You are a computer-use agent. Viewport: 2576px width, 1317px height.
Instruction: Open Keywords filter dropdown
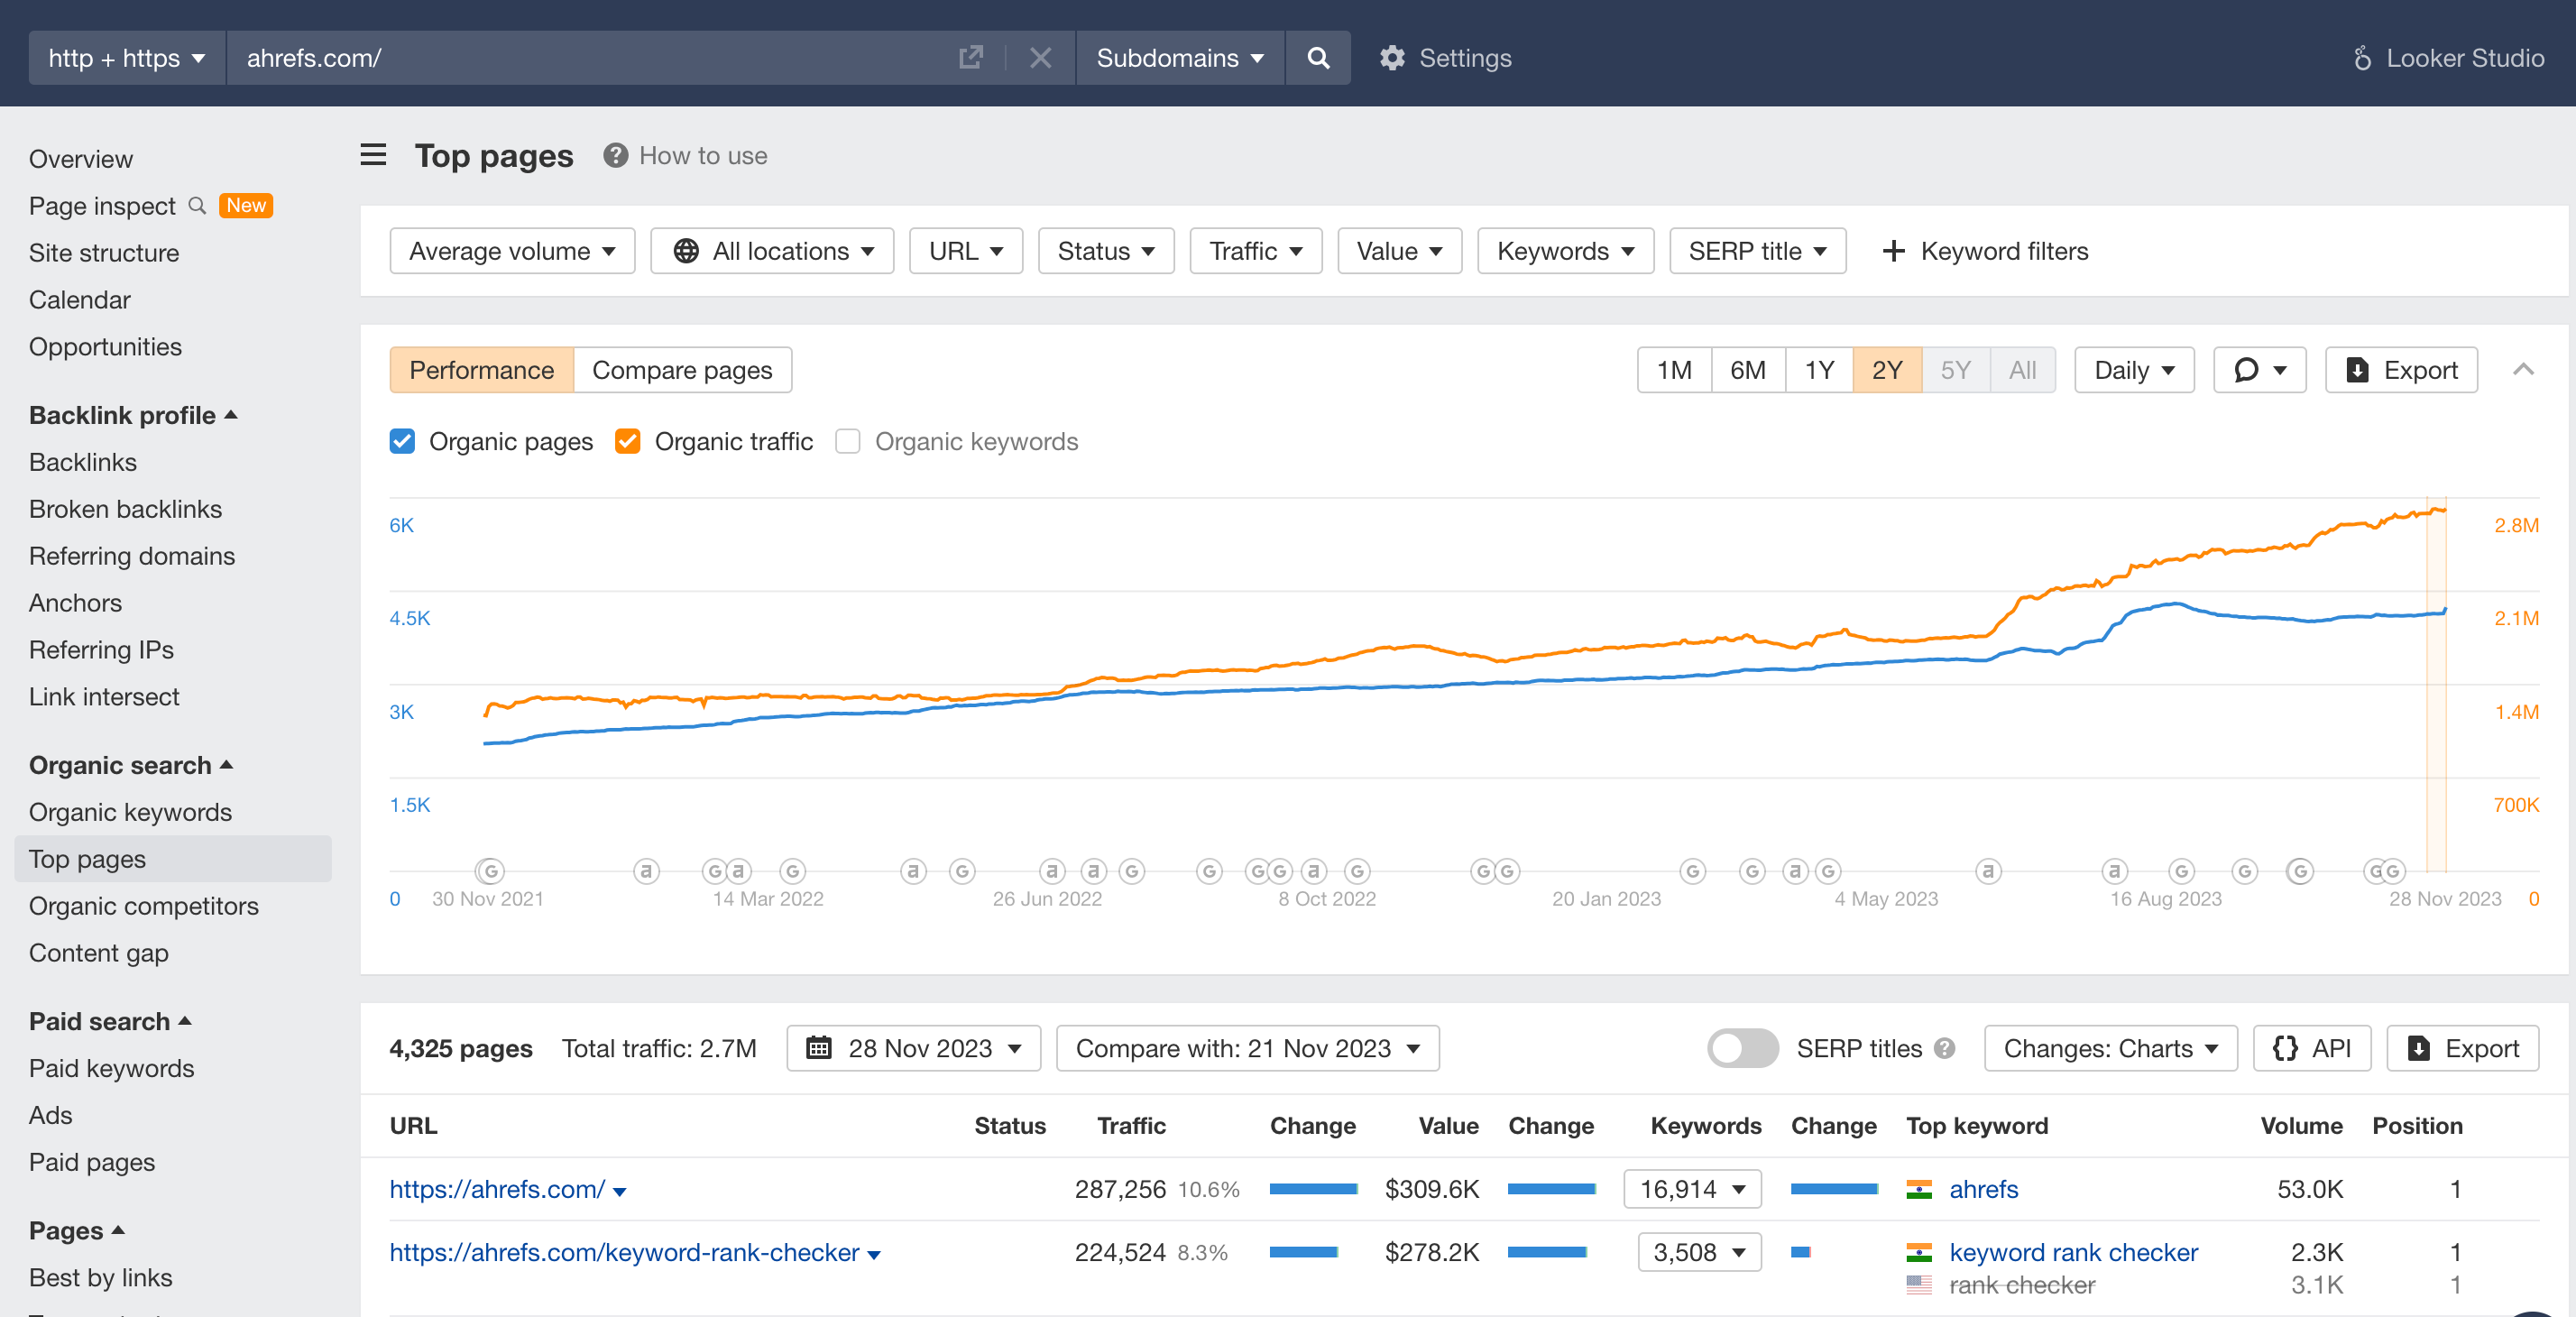point(1565,251)
